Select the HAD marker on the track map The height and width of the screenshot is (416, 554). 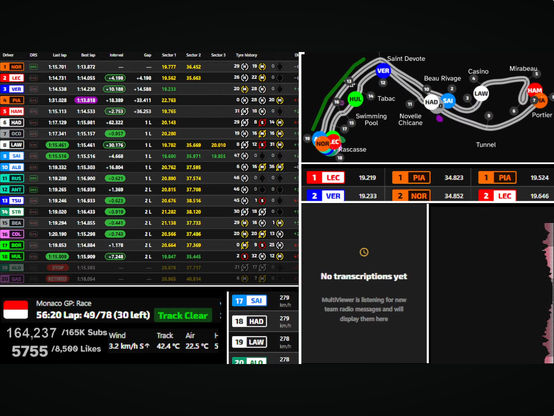click(431, 102)
